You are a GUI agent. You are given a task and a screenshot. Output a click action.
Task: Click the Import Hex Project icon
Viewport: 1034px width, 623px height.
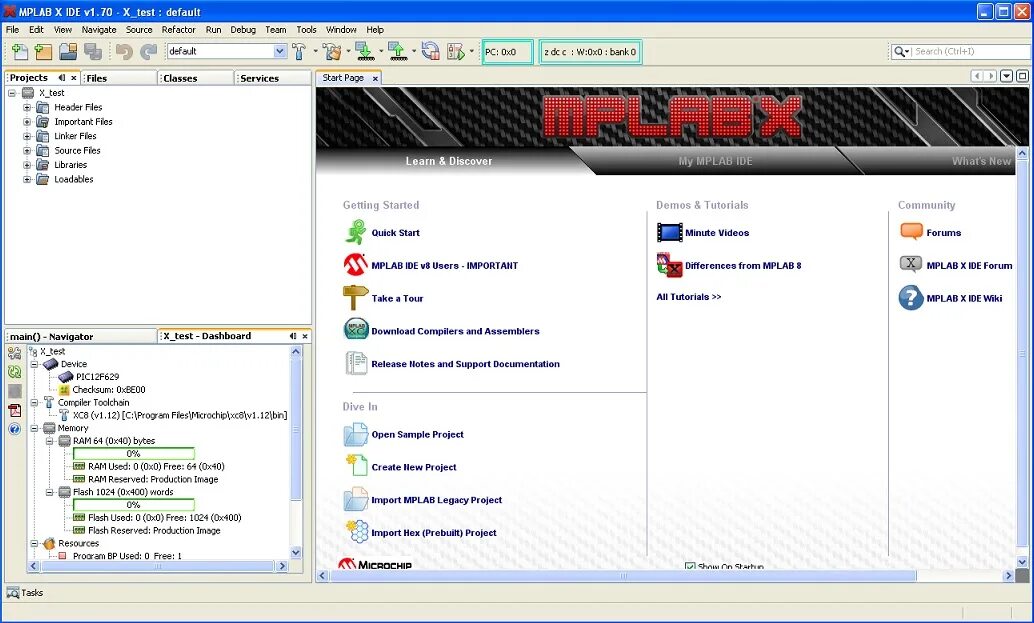357,532
